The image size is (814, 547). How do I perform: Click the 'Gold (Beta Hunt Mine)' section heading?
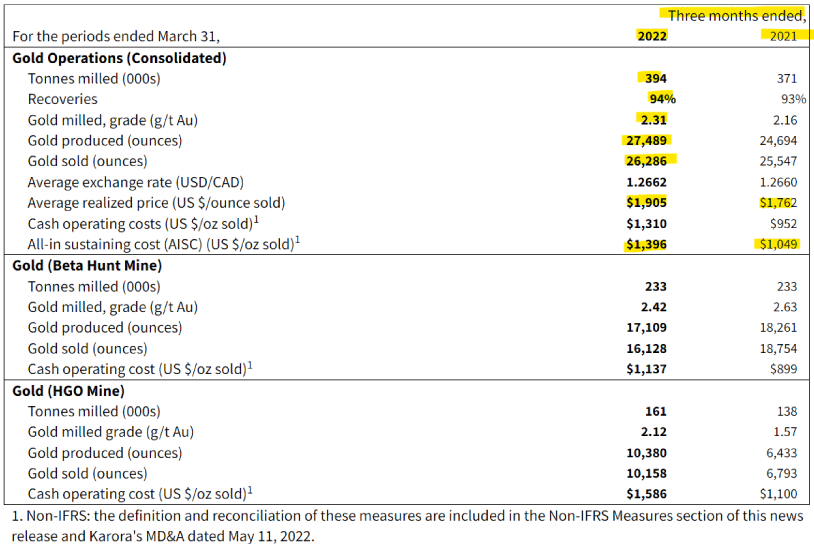87,265
